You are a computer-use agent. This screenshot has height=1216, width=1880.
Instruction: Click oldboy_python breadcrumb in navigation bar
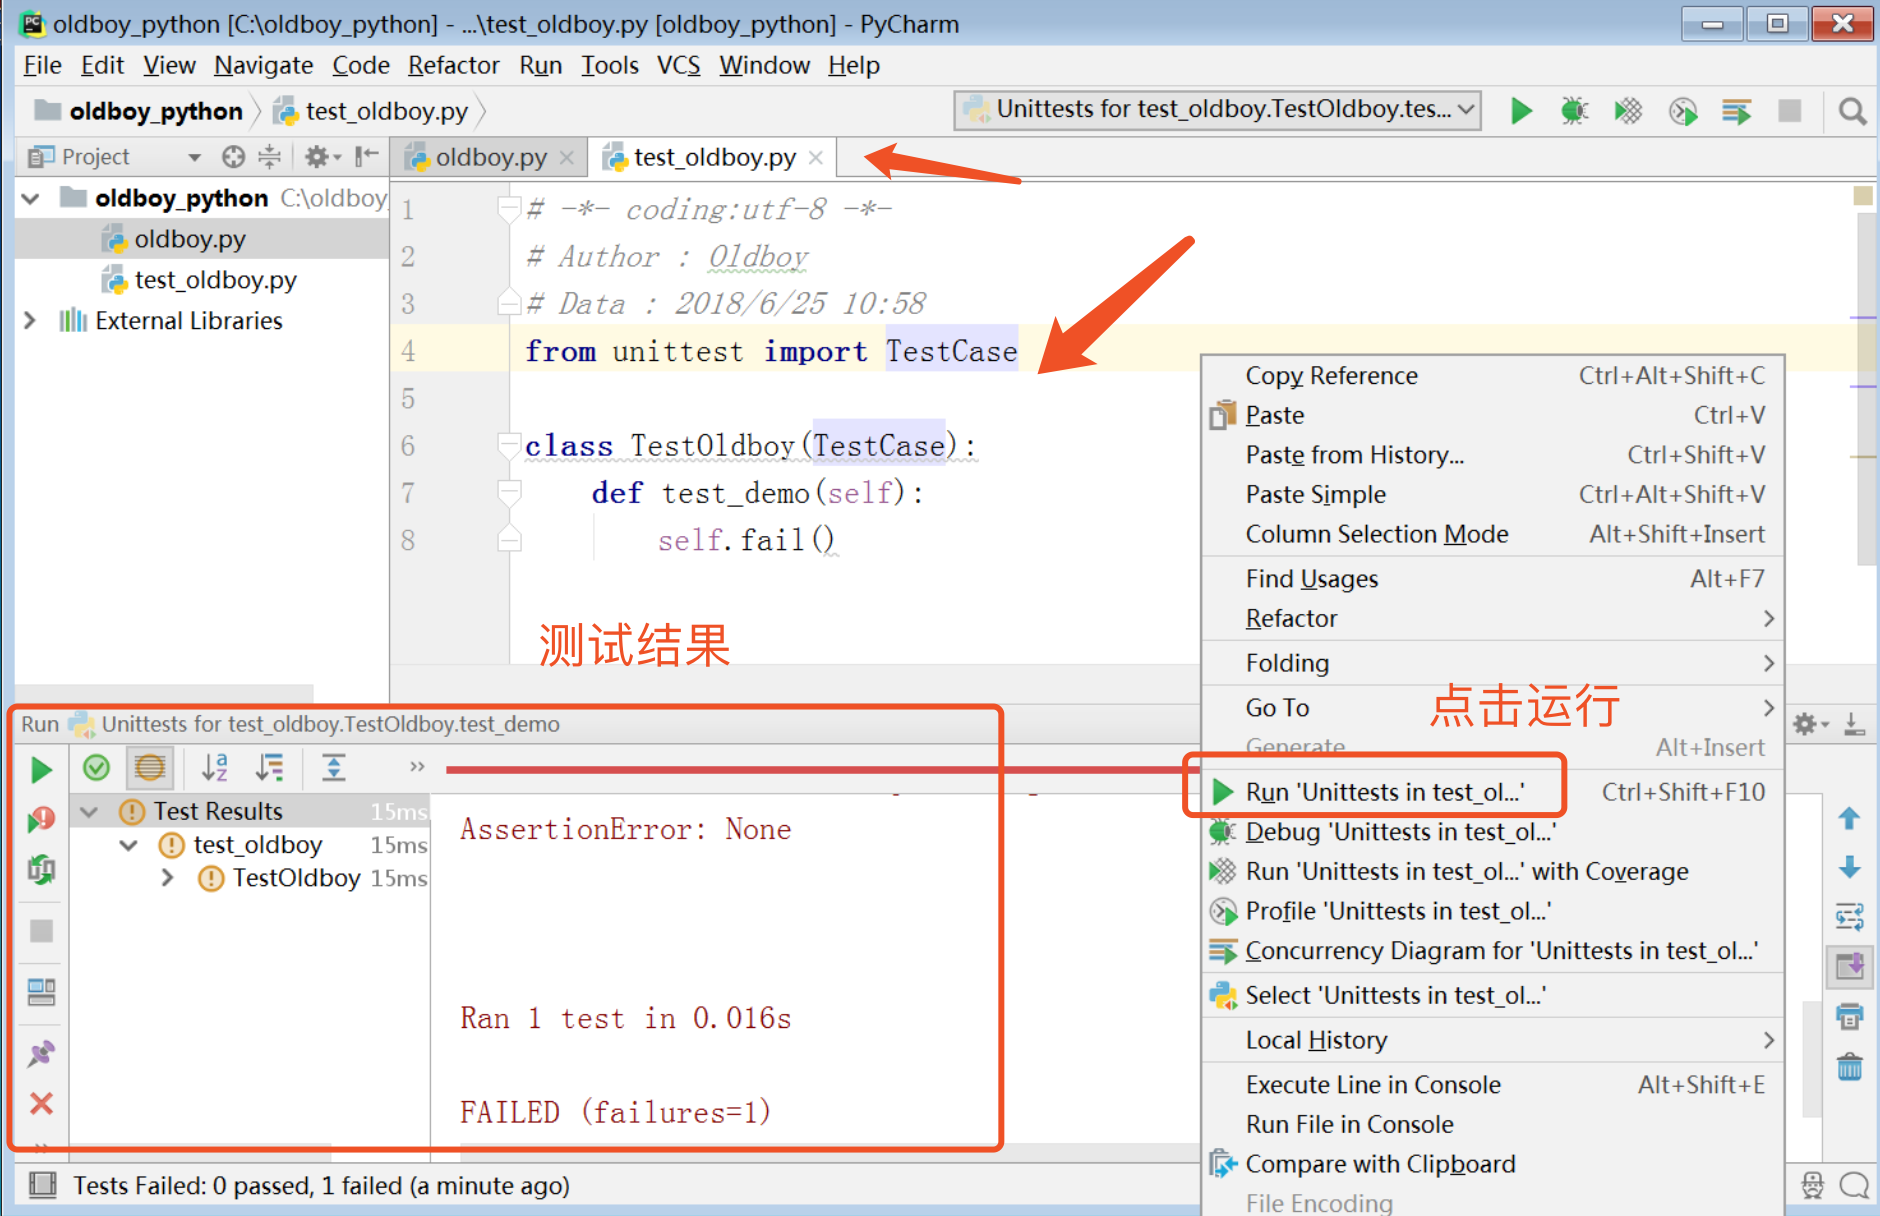pos(139,111)
